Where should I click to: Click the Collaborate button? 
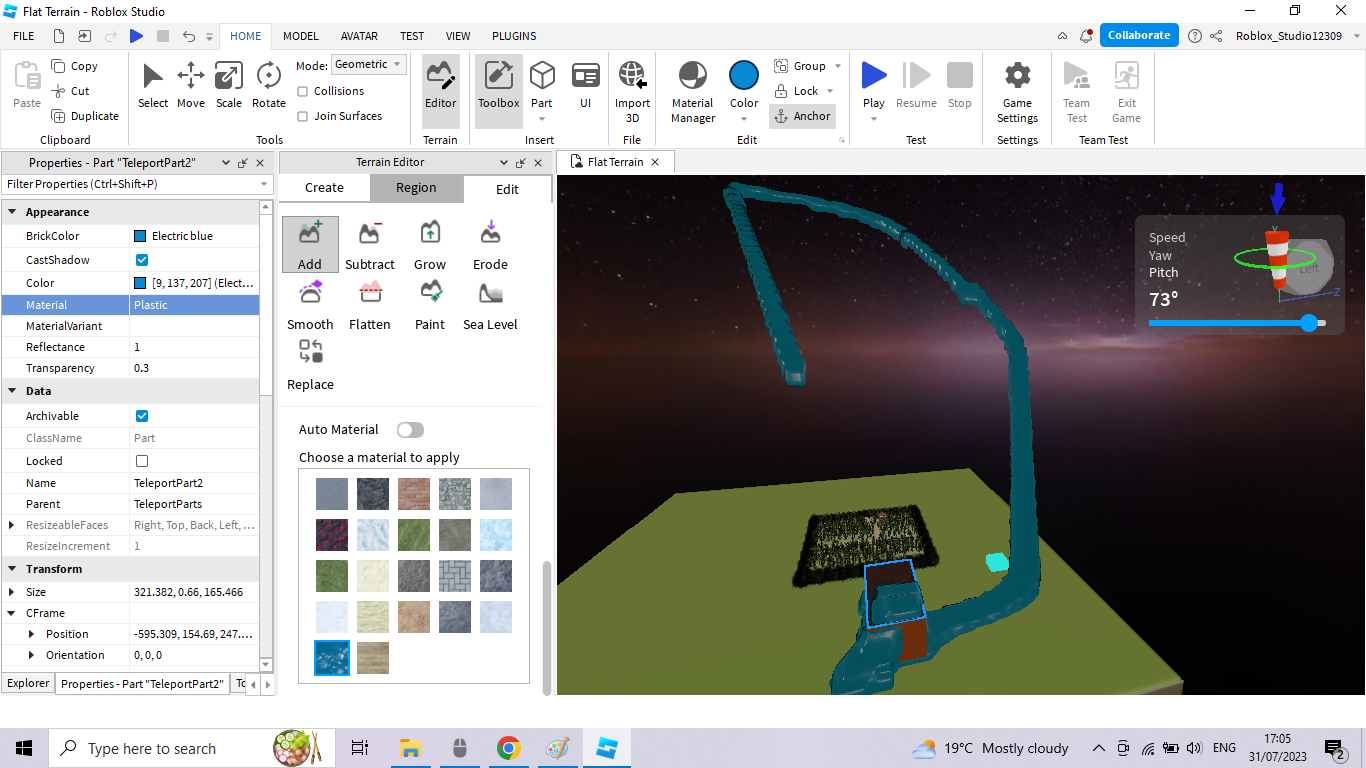click(1139, 35)
